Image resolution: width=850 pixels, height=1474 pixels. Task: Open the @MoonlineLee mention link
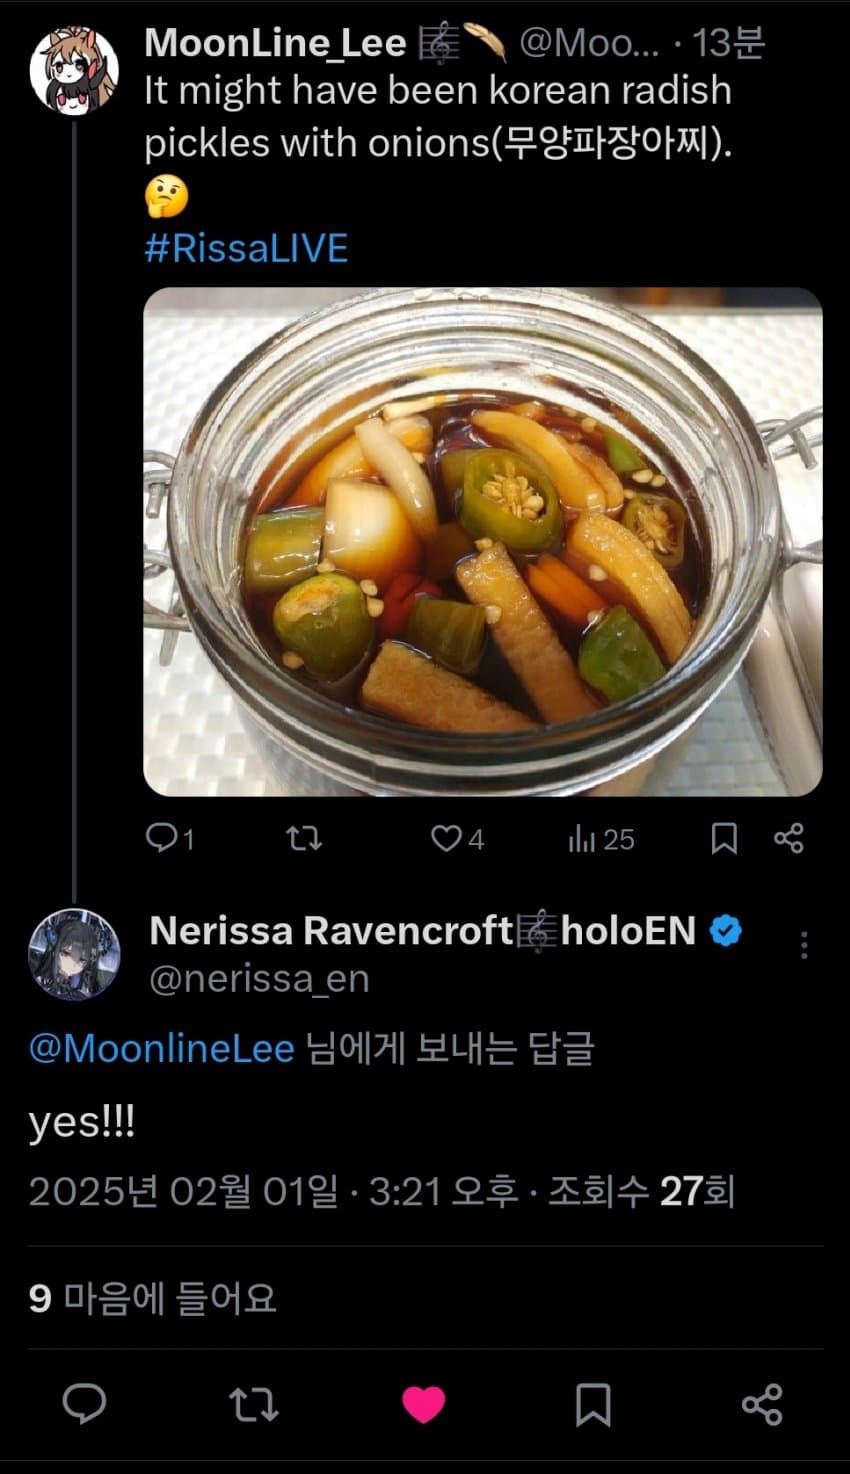pos(161,1048)
